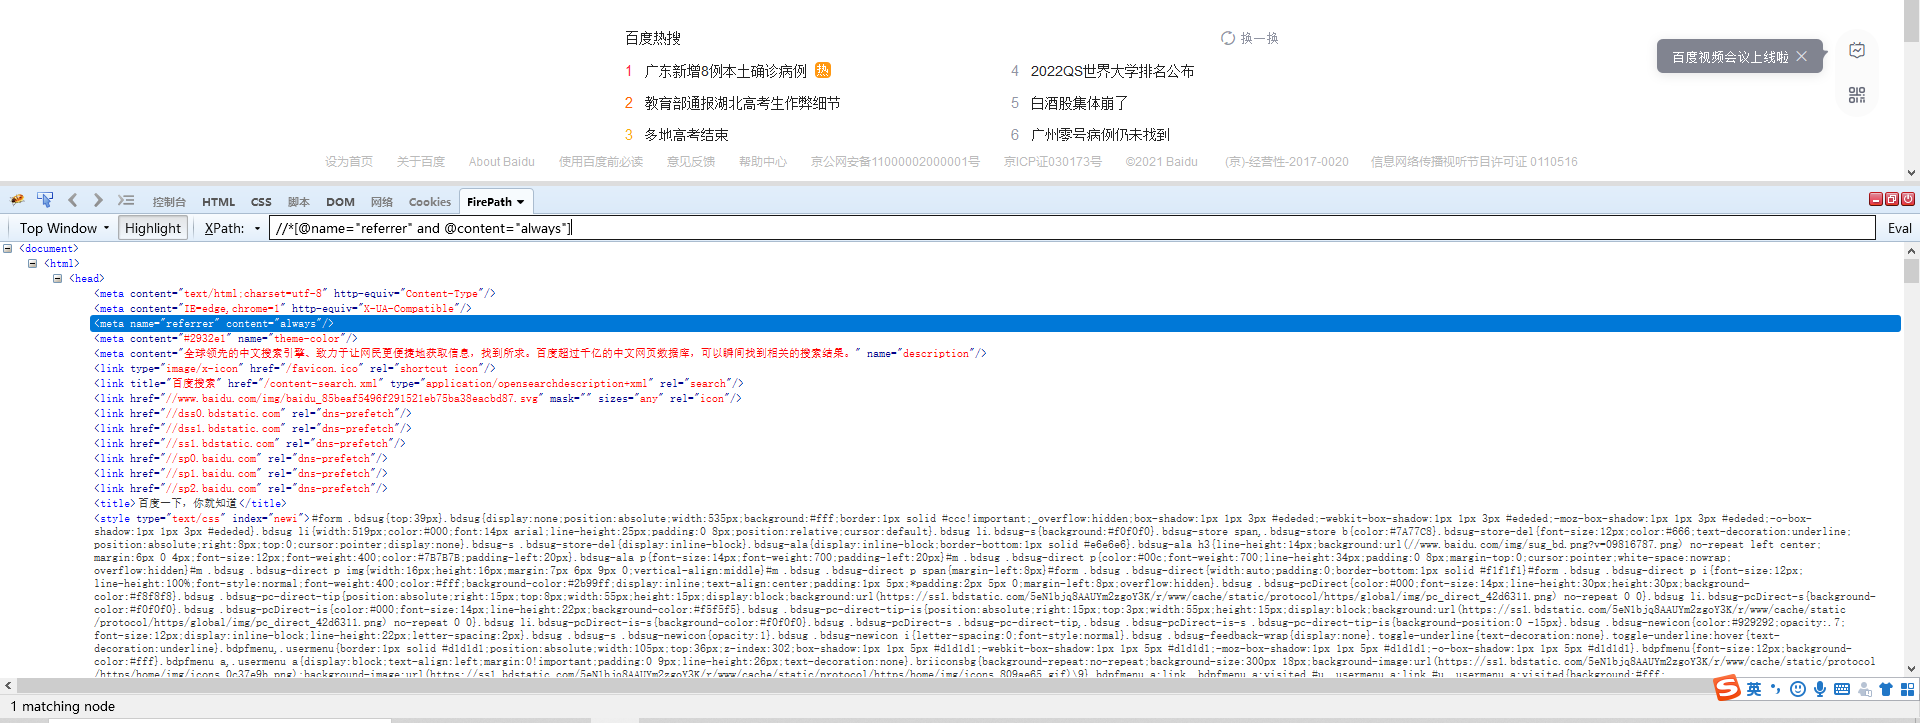Switch to the HTML tab
This screenshot has height=723, width=1920.
pos(218,202)
